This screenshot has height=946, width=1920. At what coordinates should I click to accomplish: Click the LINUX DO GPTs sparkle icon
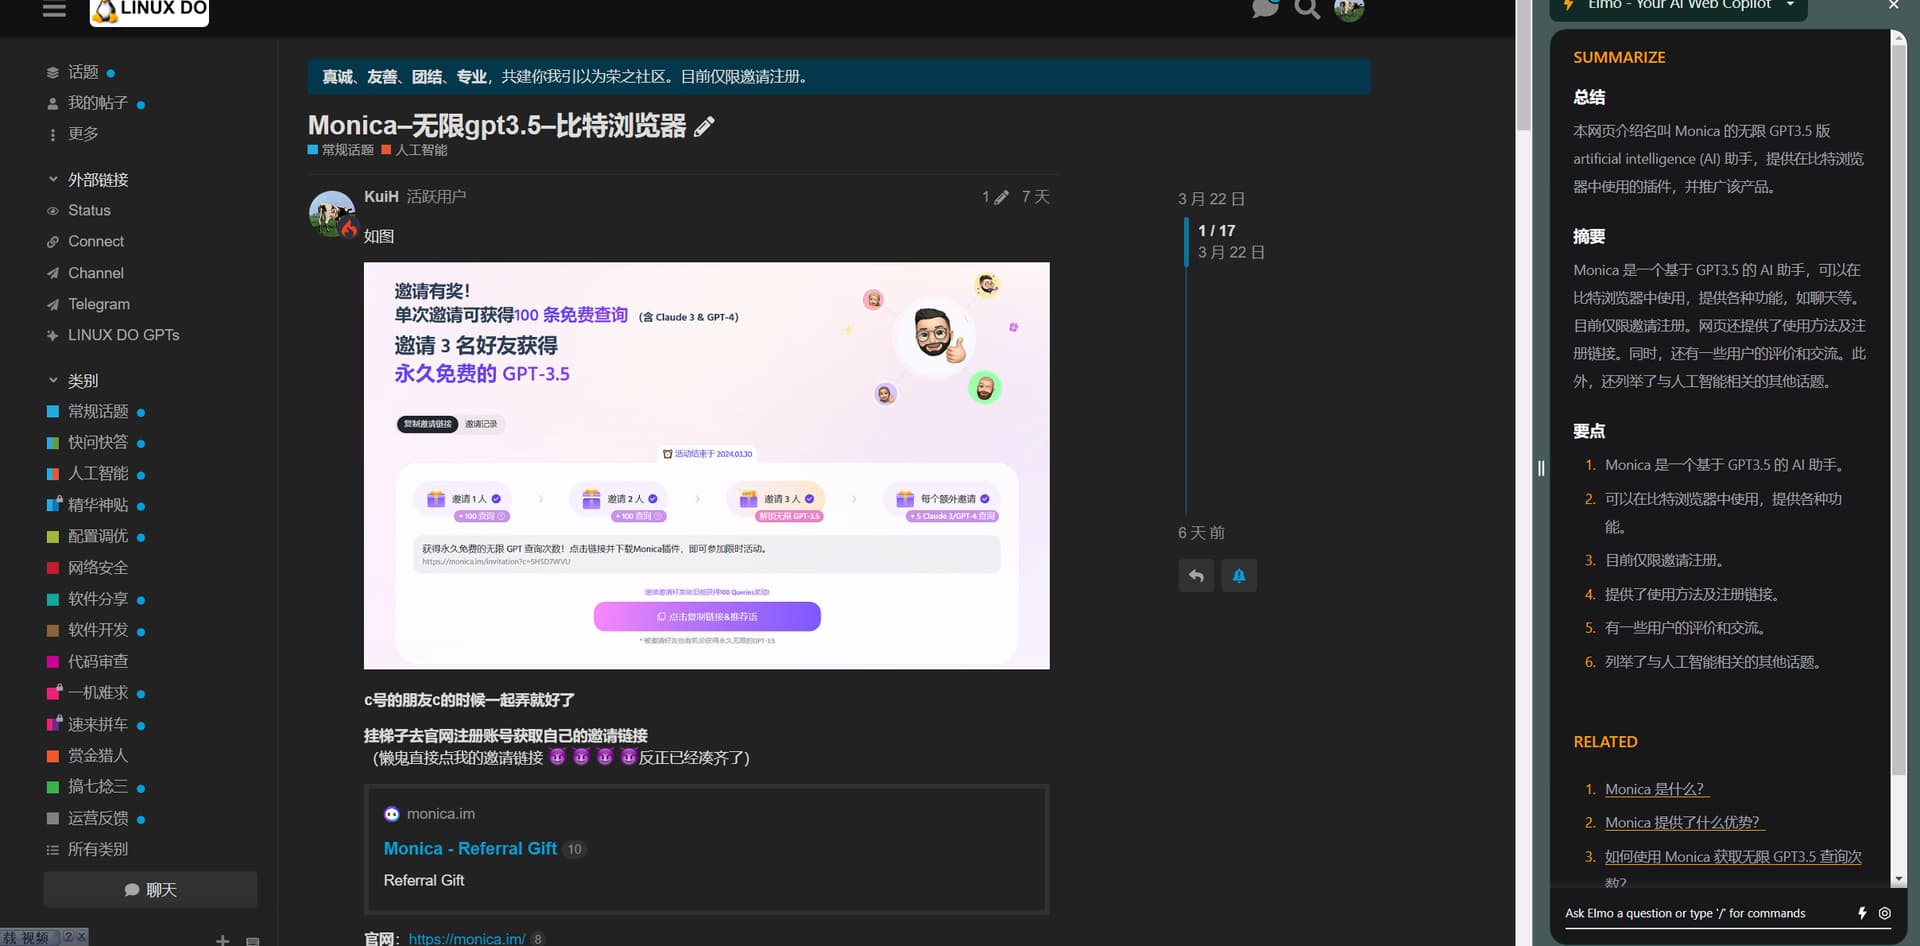(53, 336)
